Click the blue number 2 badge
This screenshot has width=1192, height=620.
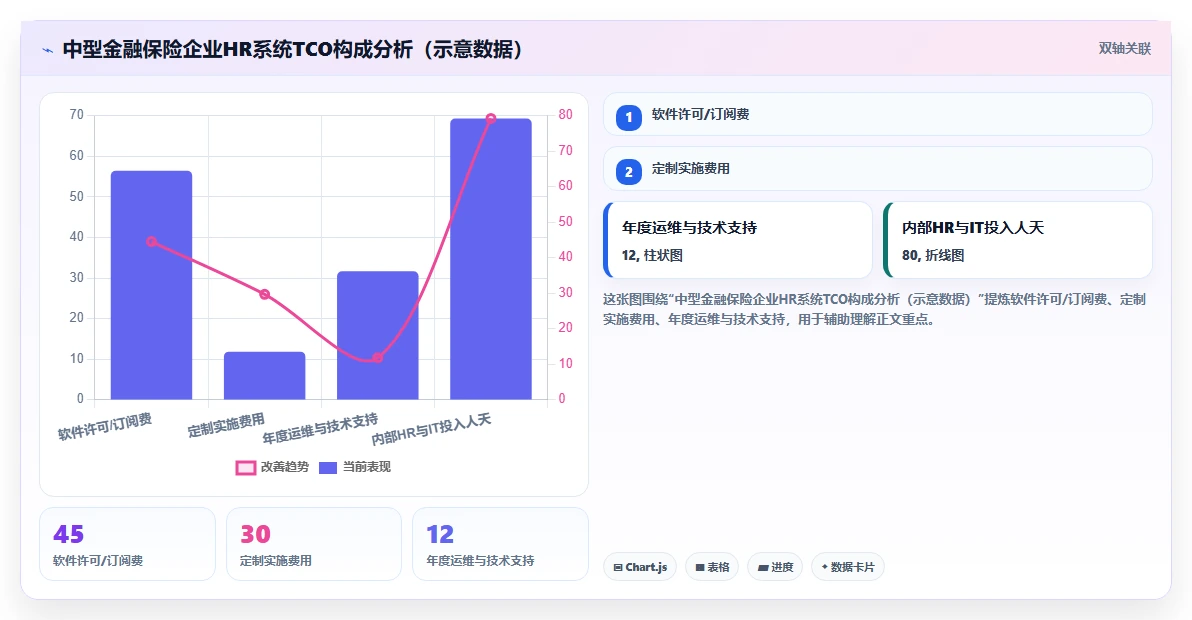click(x=629, y=172)
